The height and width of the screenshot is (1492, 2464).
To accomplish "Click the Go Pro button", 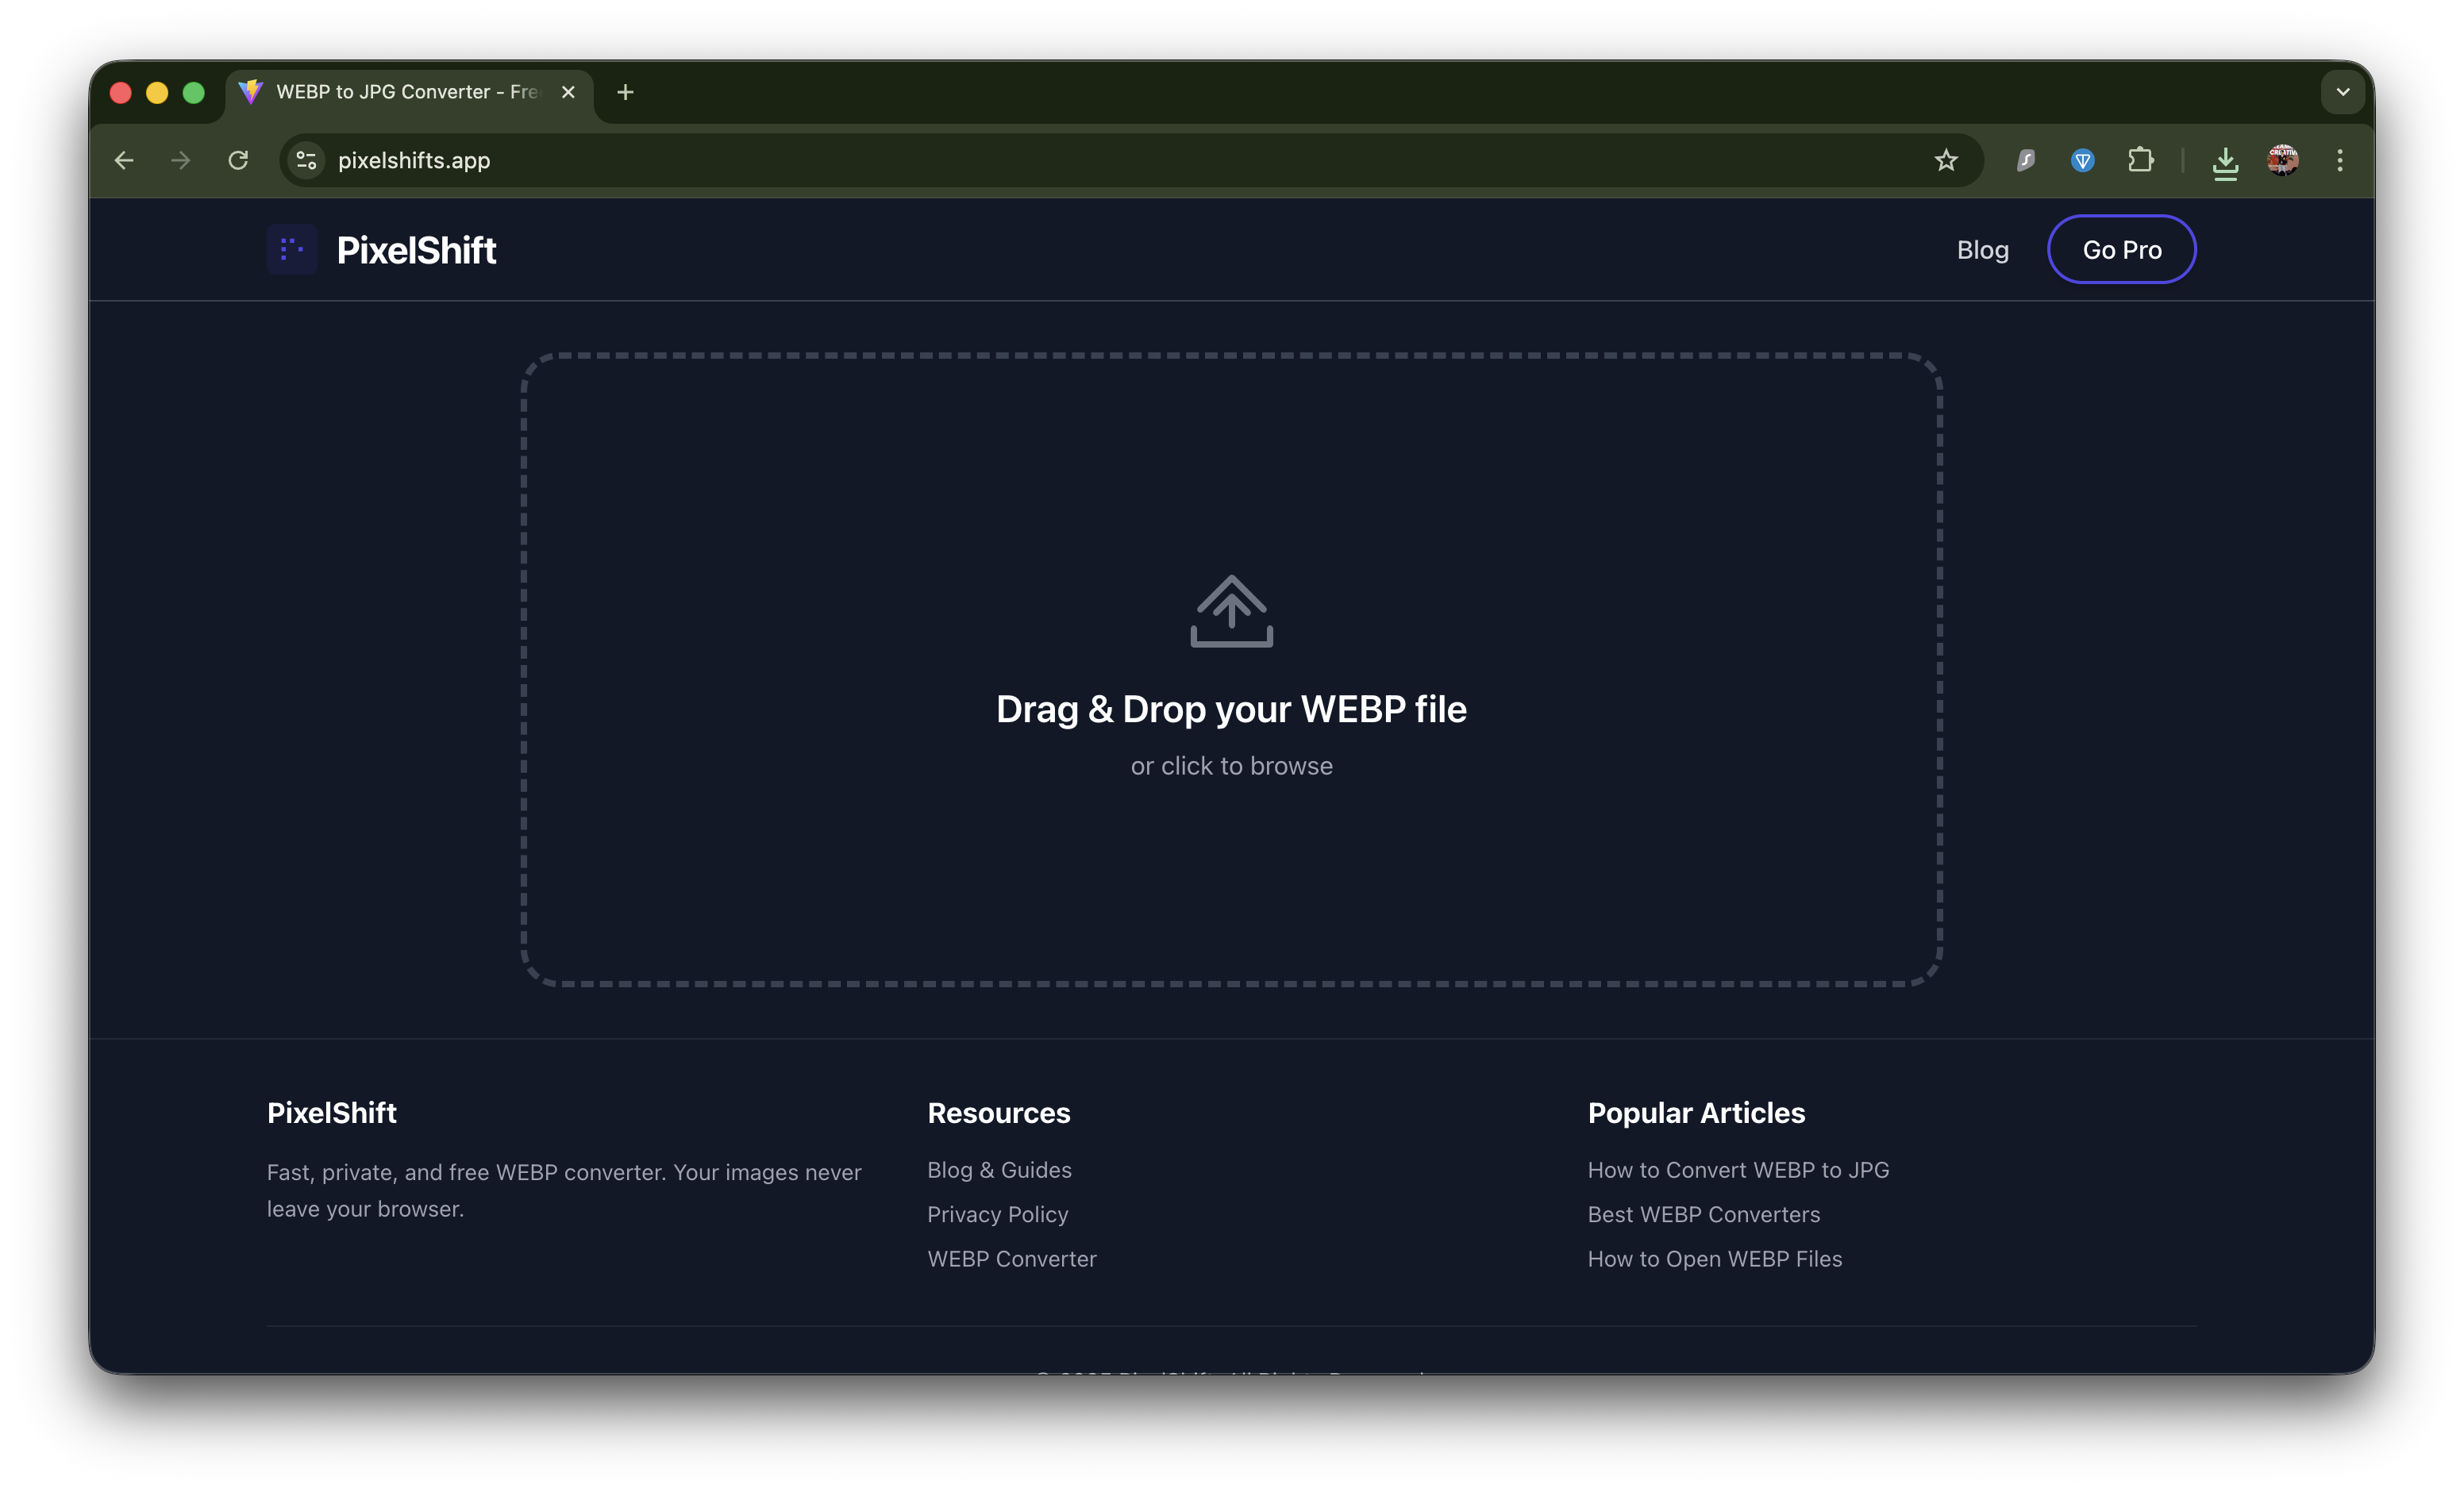I will [2121, 250].
